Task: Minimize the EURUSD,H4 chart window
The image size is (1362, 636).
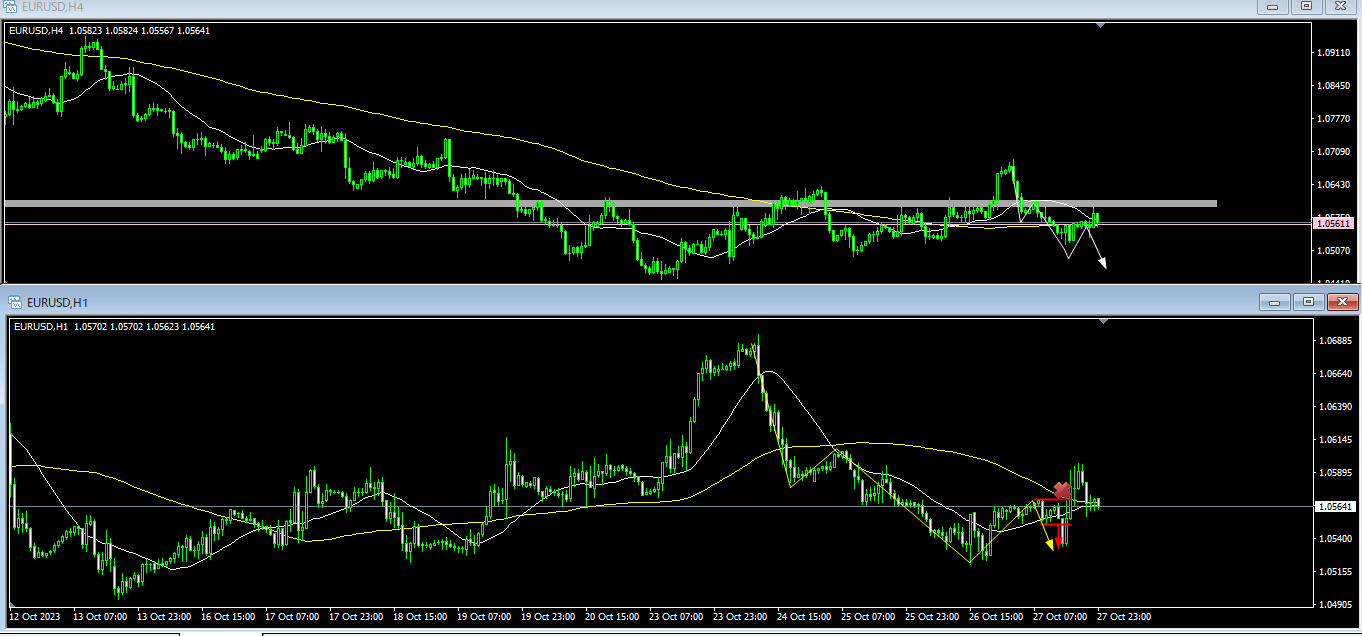Action: coord(1273,6)
